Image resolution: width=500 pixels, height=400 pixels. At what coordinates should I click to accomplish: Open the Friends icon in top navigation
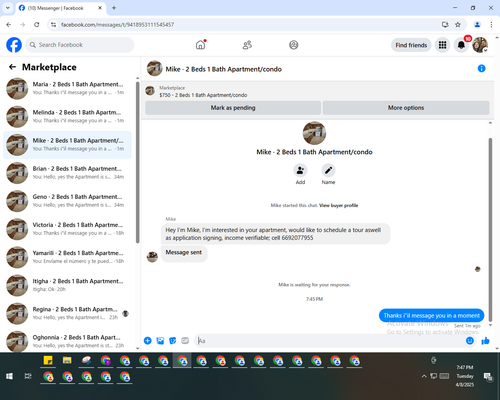tap(247, 45)
